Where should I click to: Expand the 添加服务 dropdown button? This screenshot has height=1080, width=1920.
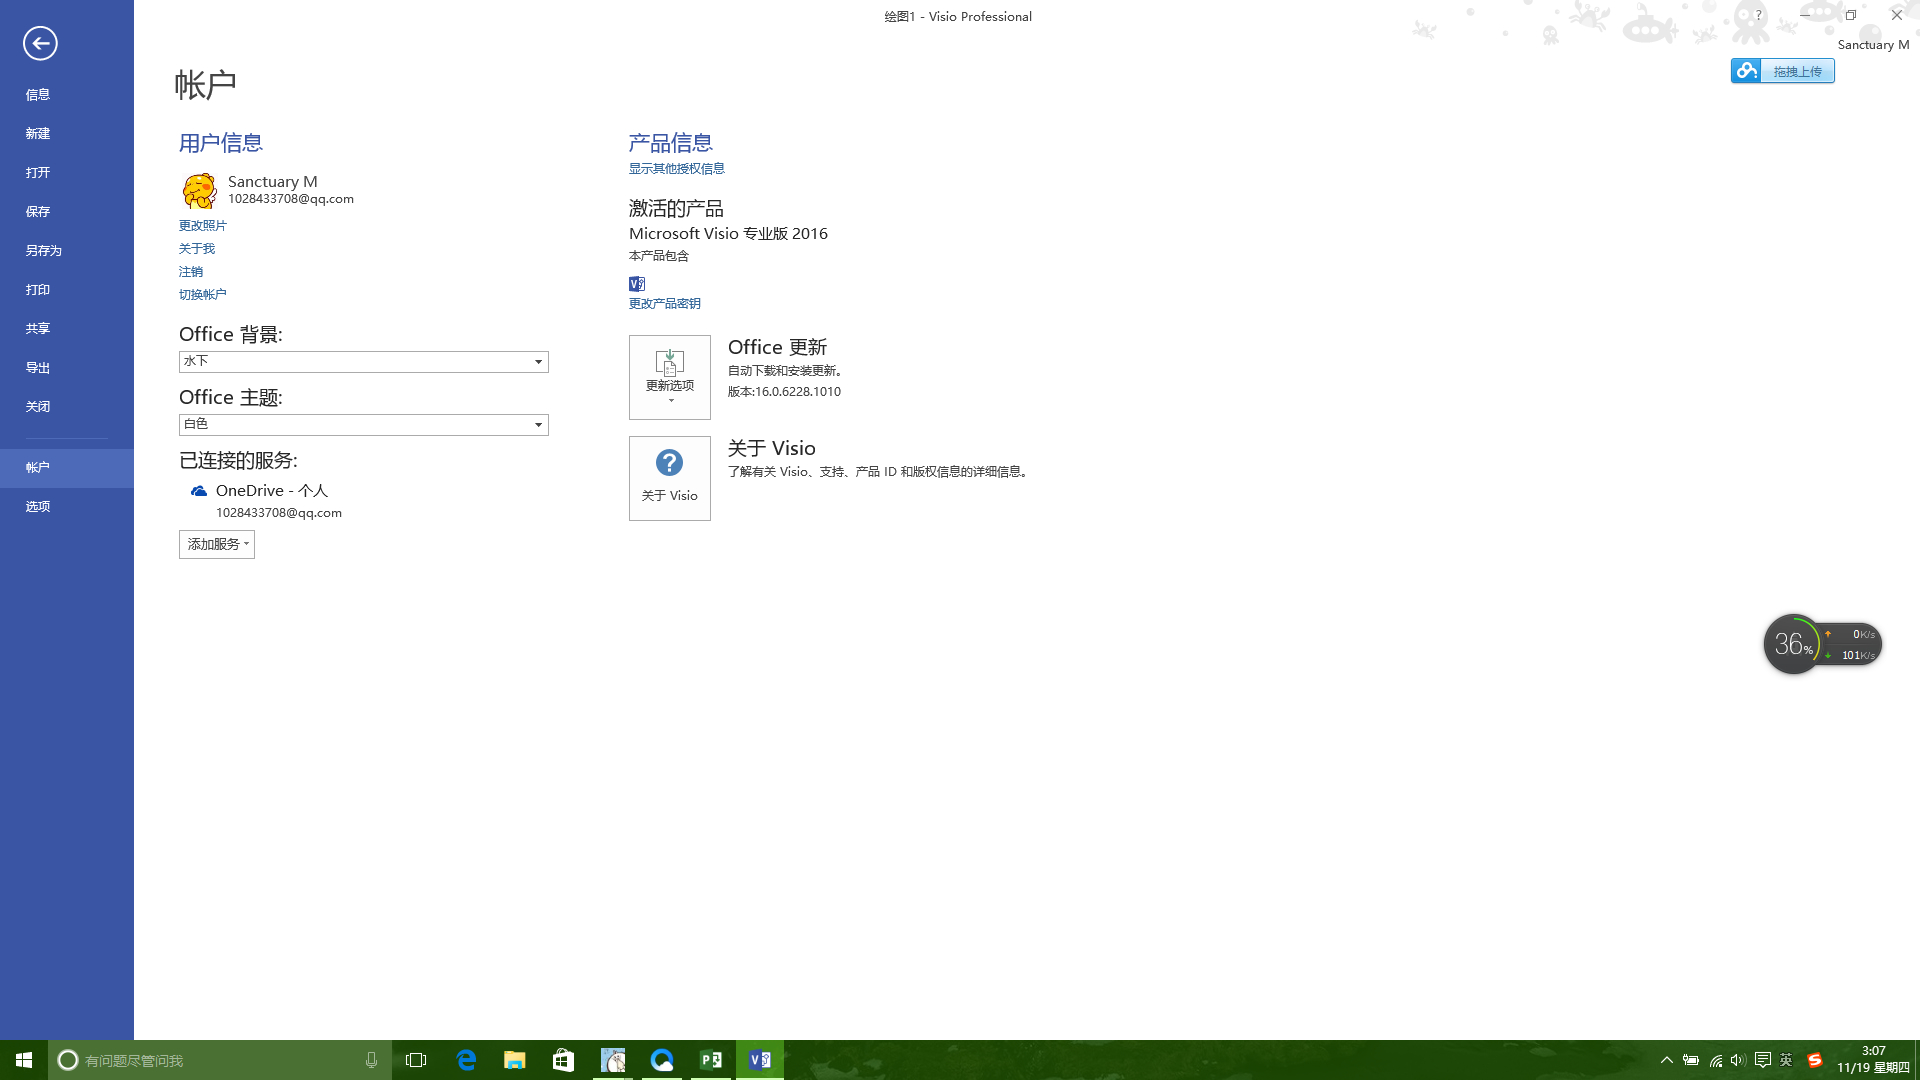[x=217, y=544]
